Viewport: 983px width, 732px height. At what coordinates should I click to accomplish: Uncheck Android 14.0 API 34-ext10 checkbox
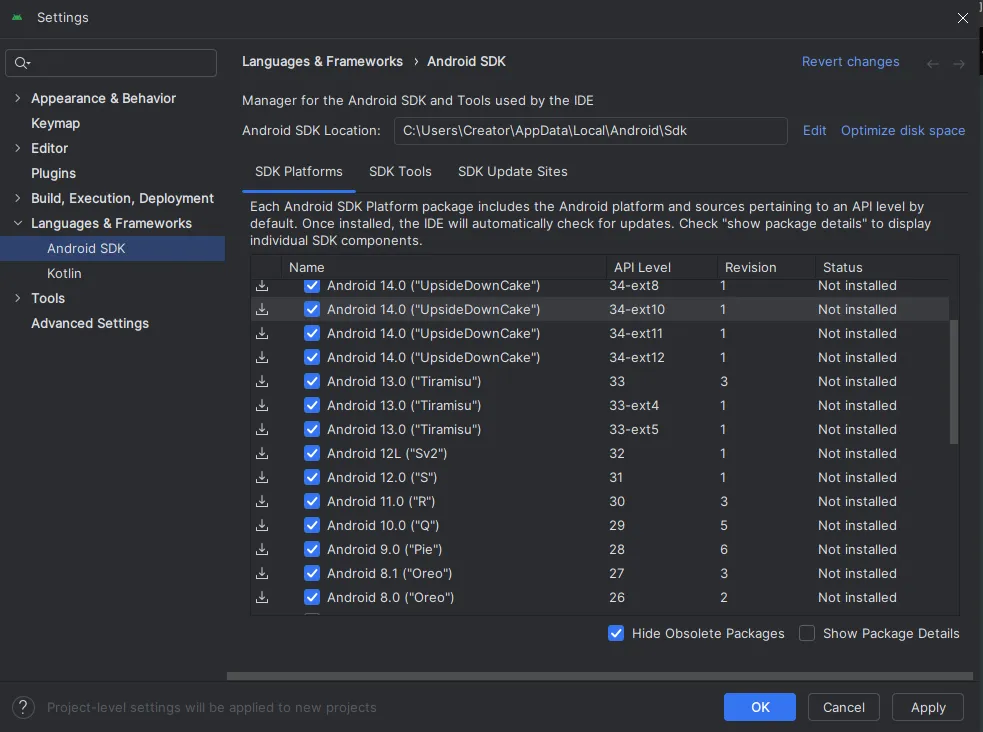(312, 309)
